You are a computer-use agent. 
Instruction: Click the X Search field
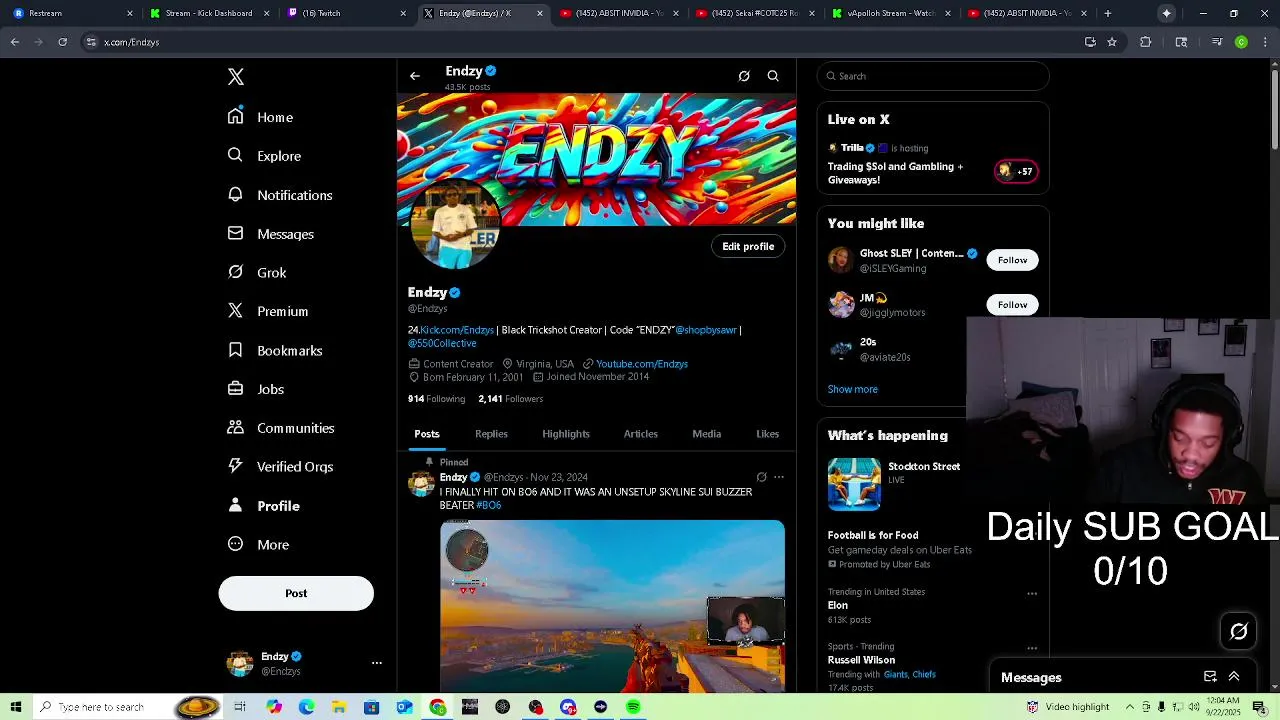(933, 76)
